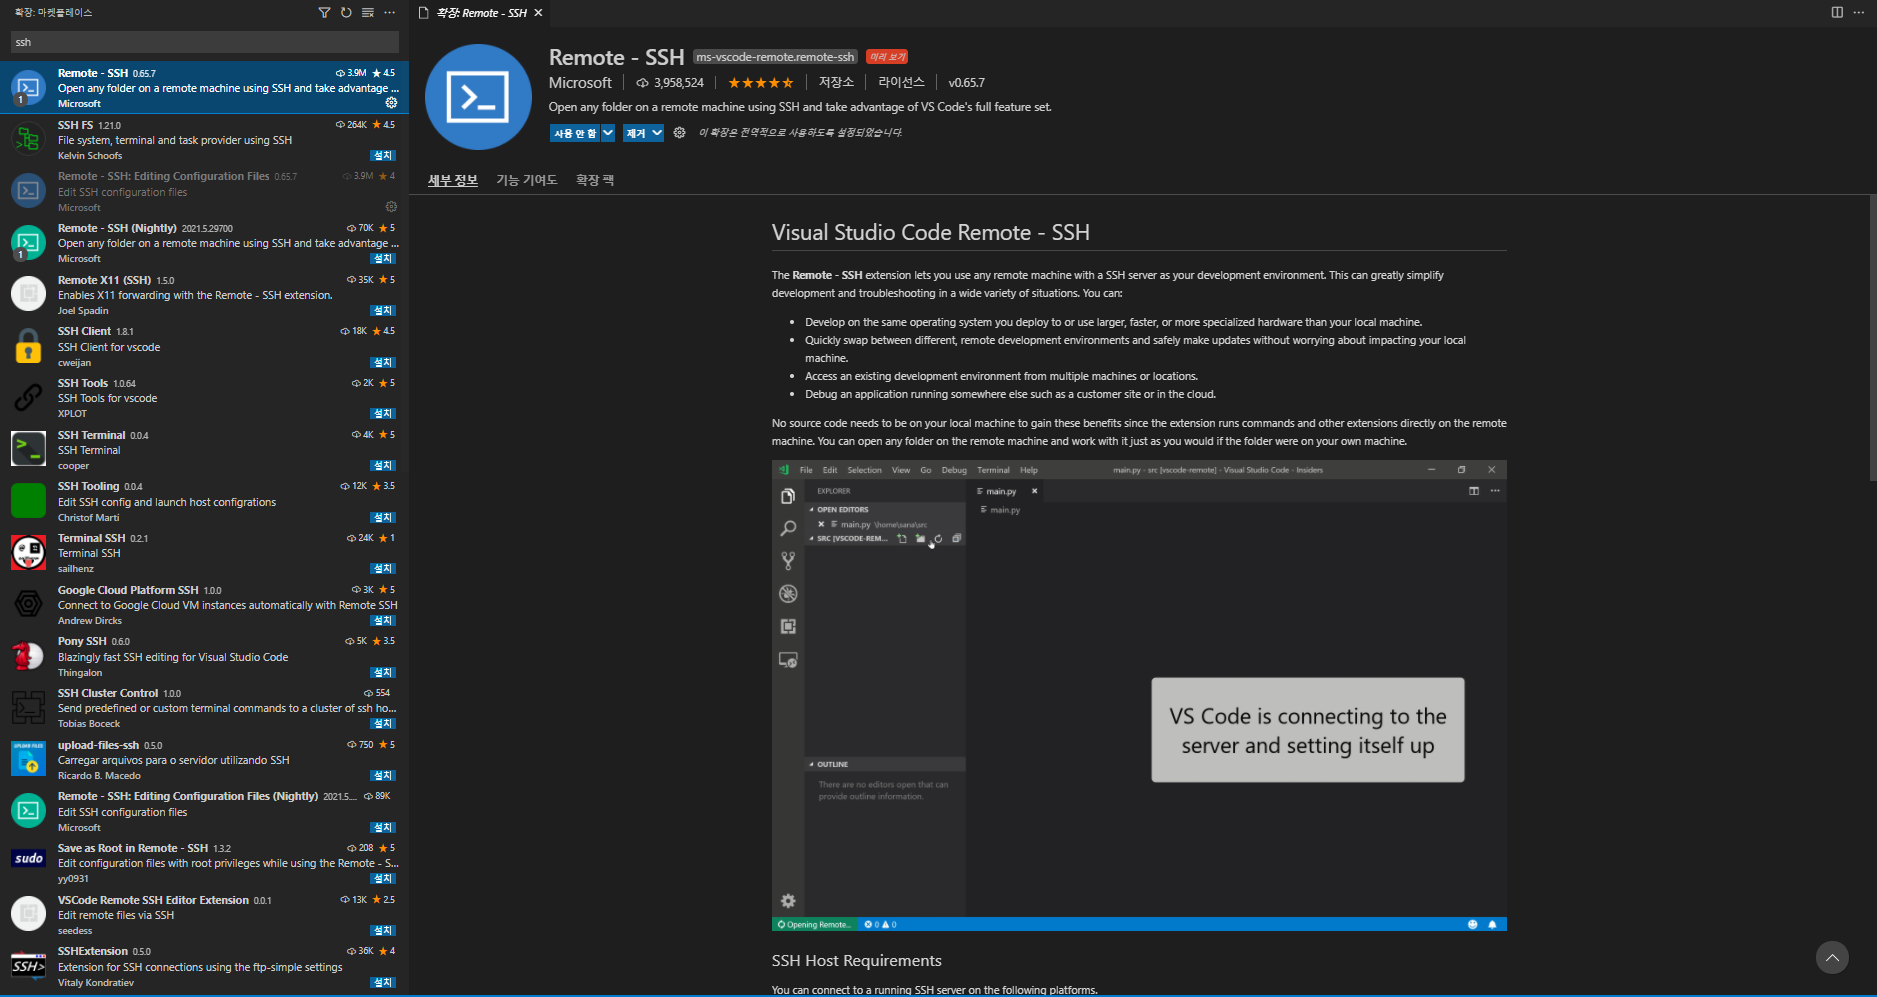Install SSH Terminal by cooper
This screenshot has width=1877, height=997.
click(x=383, y=466)
